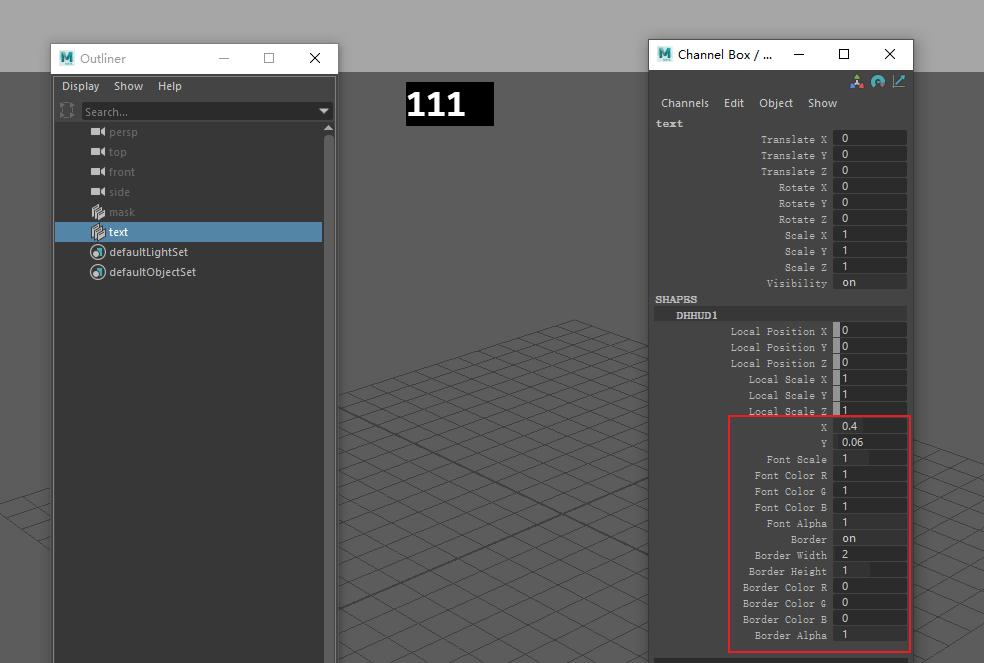Open the Help menu in Outliner
Viewport: 984px width, 663px height.
tap(169, 86)
